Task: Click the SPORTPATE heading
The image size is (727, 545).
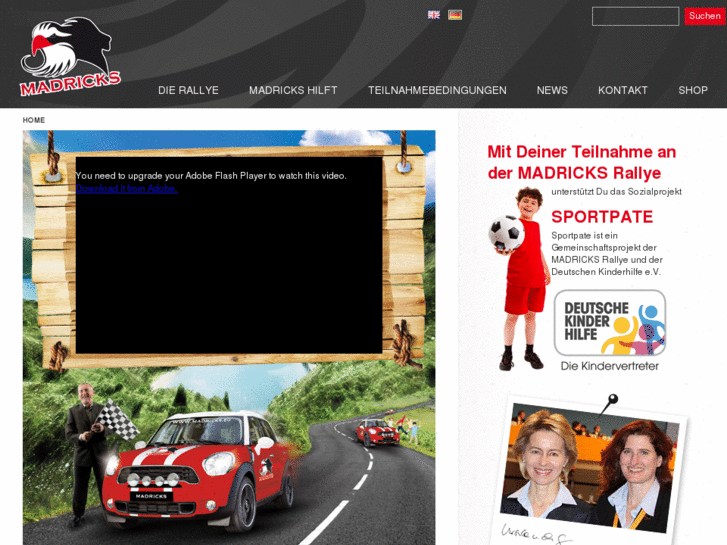Action: pyautogui.click(x=602, y=217)
